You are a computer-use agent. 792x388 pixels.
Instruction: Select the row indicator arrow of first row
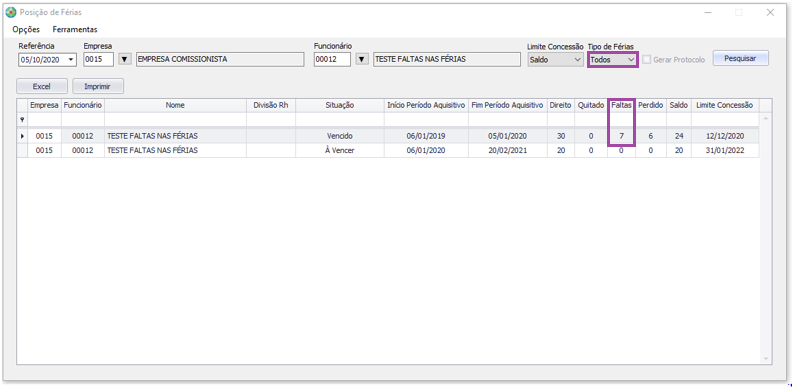22,136
